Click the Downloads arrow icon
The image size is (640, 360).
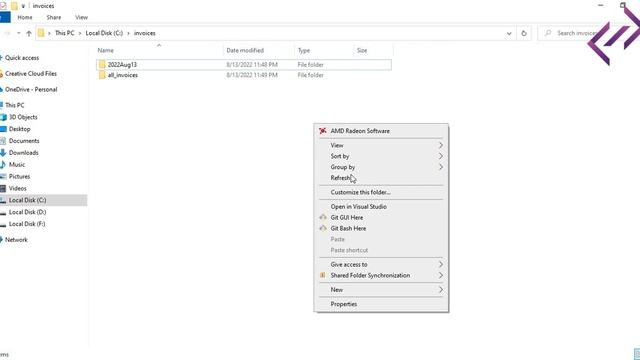pos(3,153)
